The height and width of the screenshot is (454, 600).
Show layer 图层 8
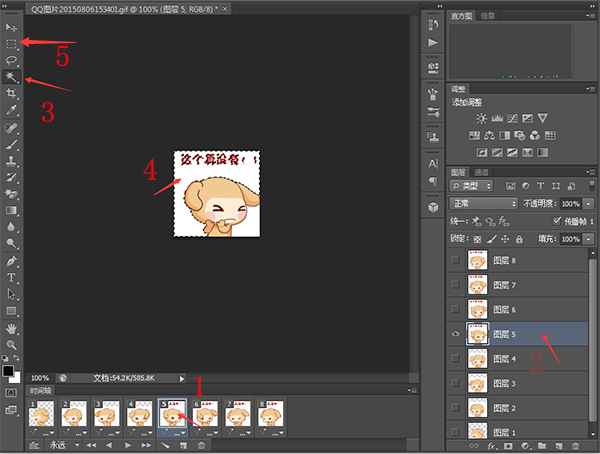pyautogui.click(x=455, y=260)
